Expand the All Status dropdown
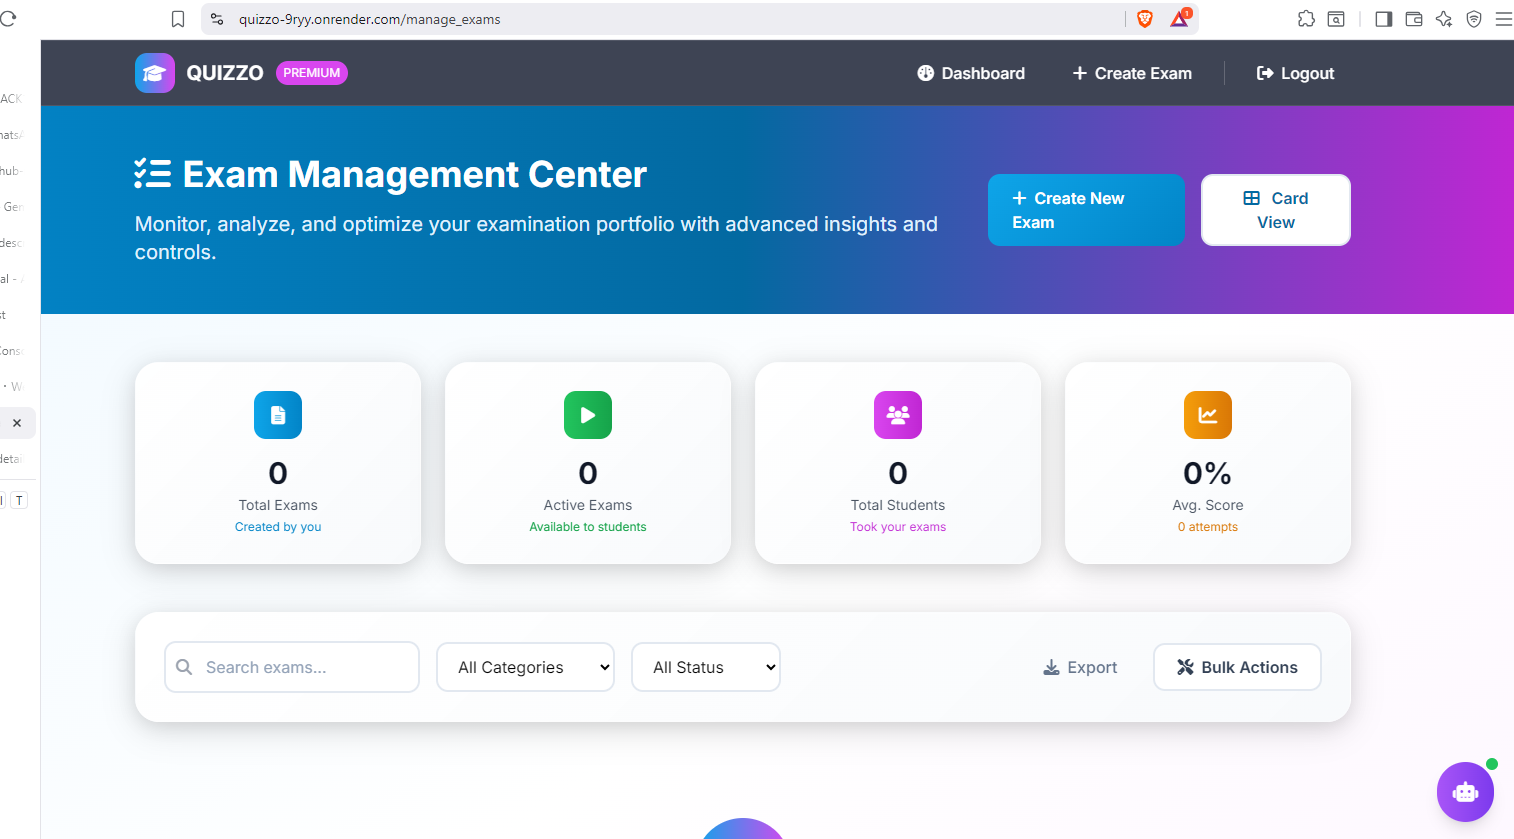 tap(706, 667)
